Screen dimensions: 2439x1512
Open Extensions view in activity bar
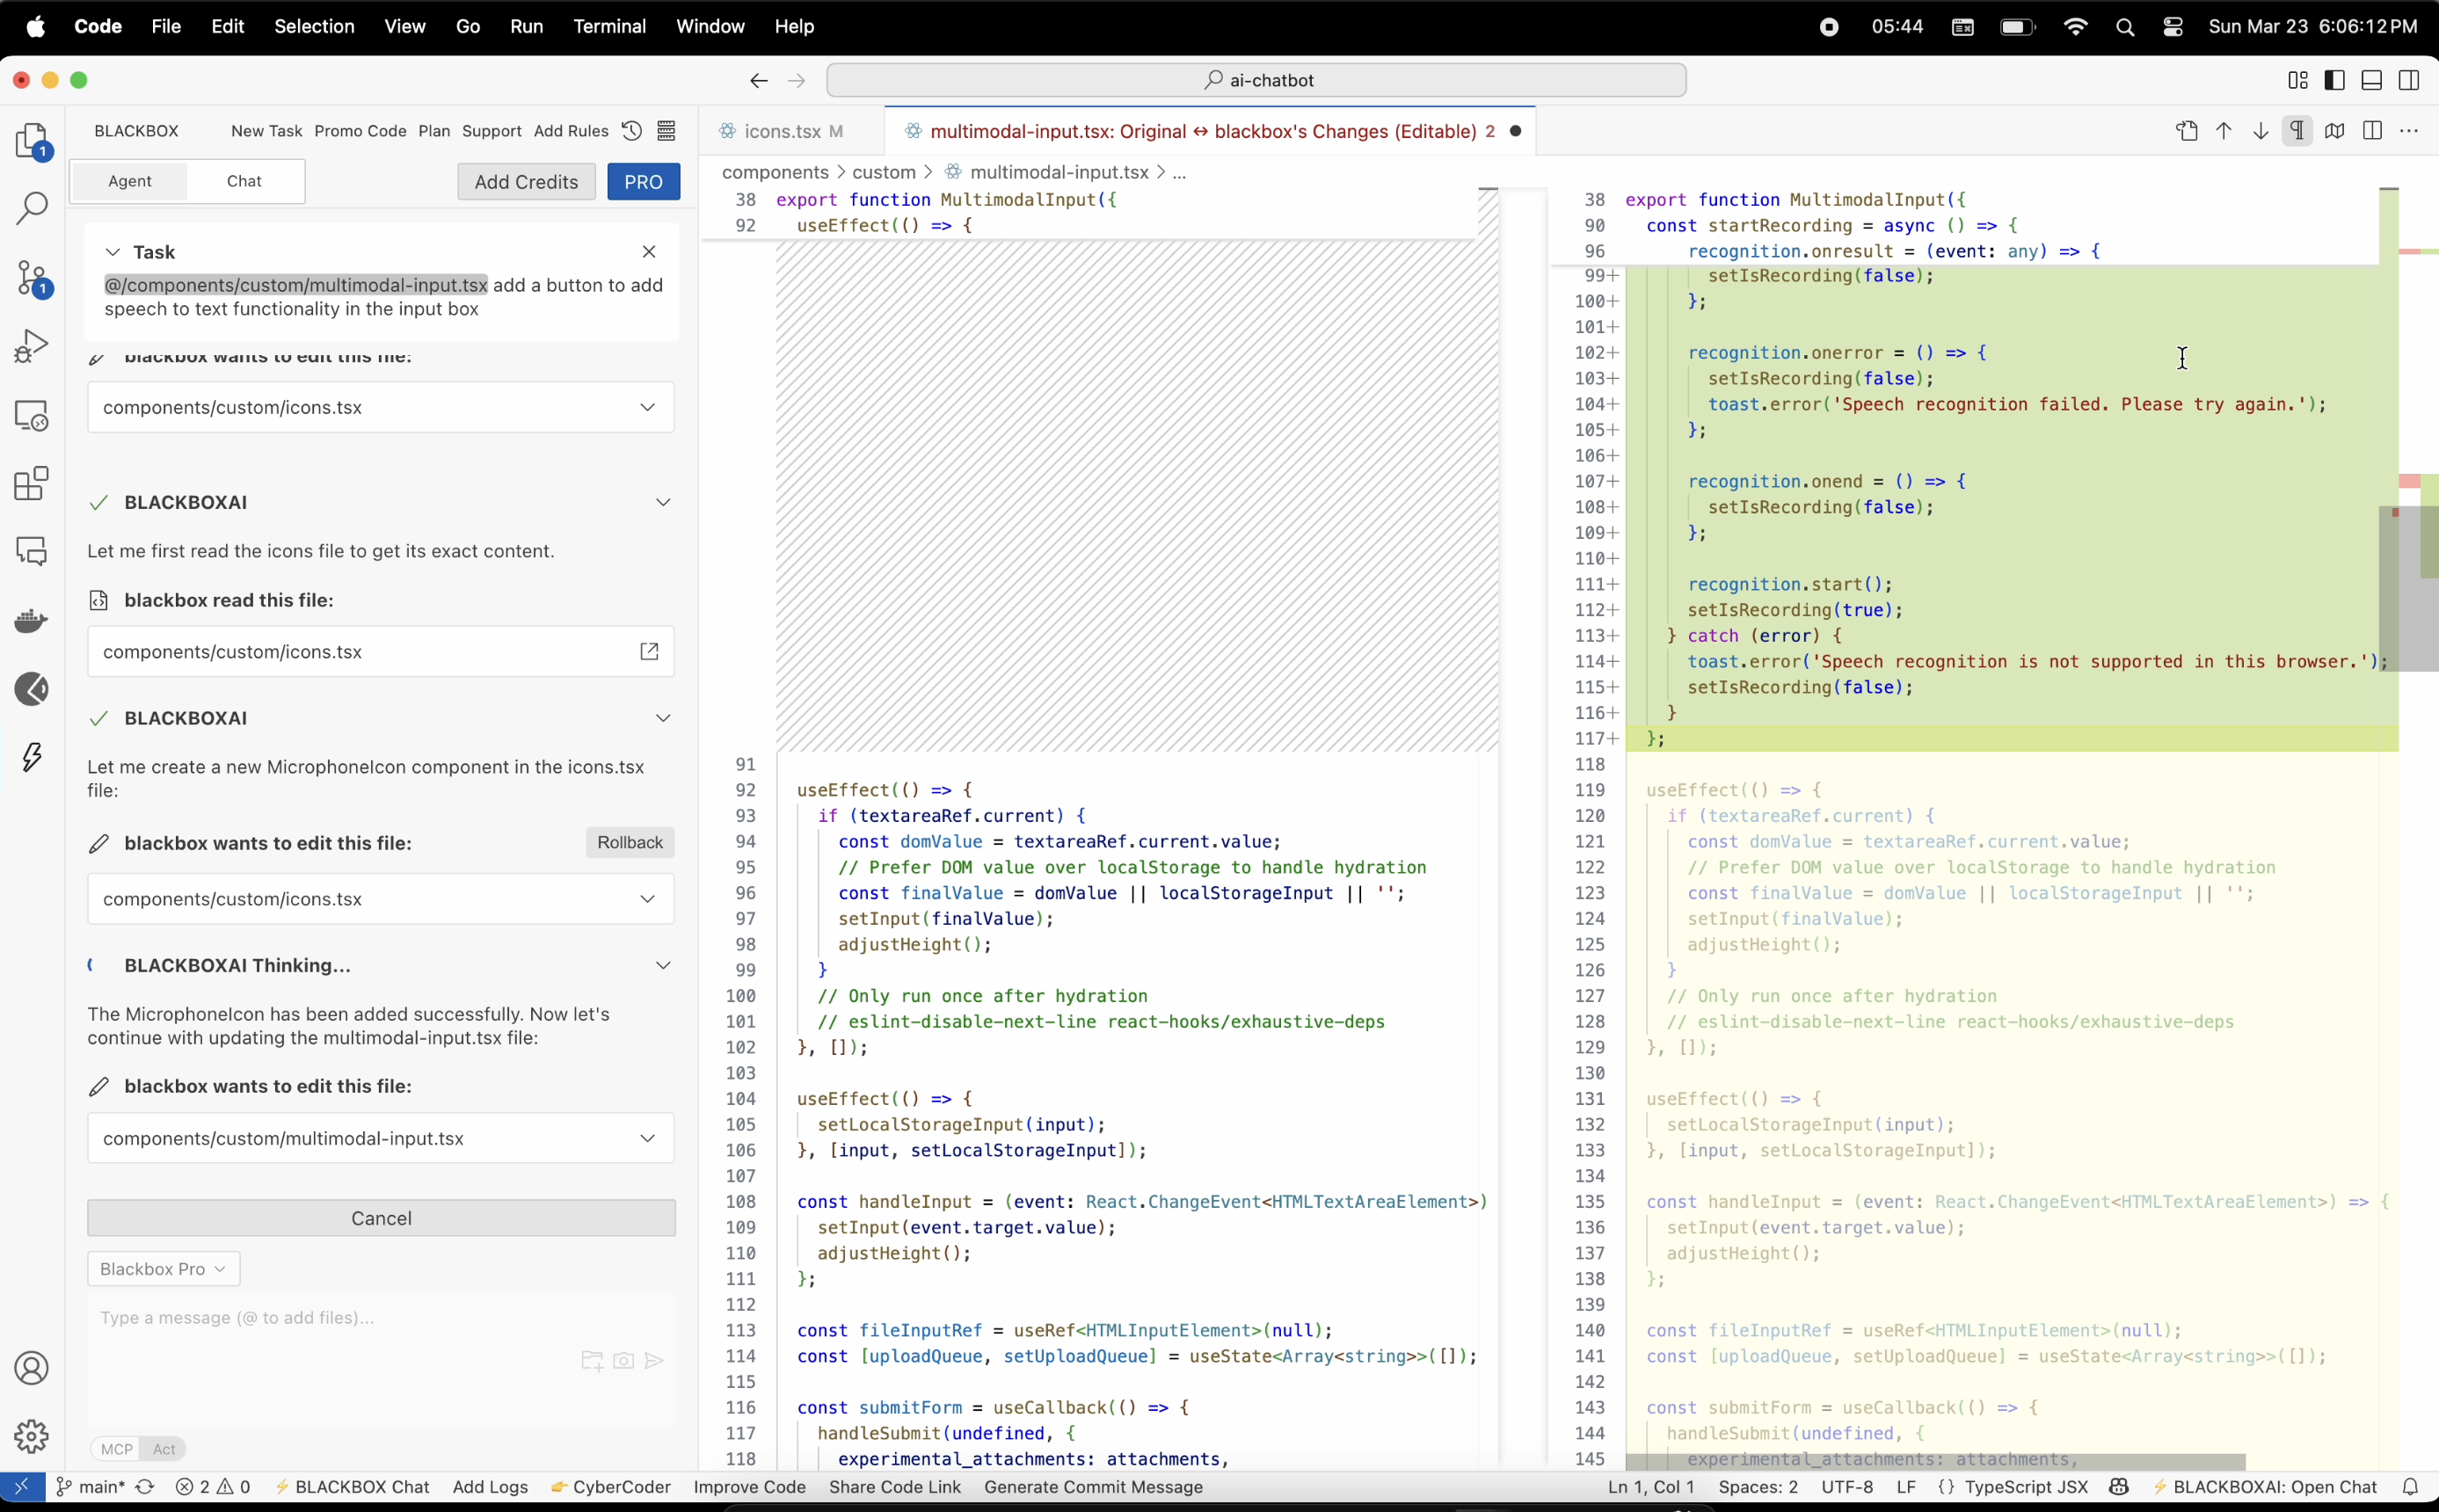pos(32,484)
